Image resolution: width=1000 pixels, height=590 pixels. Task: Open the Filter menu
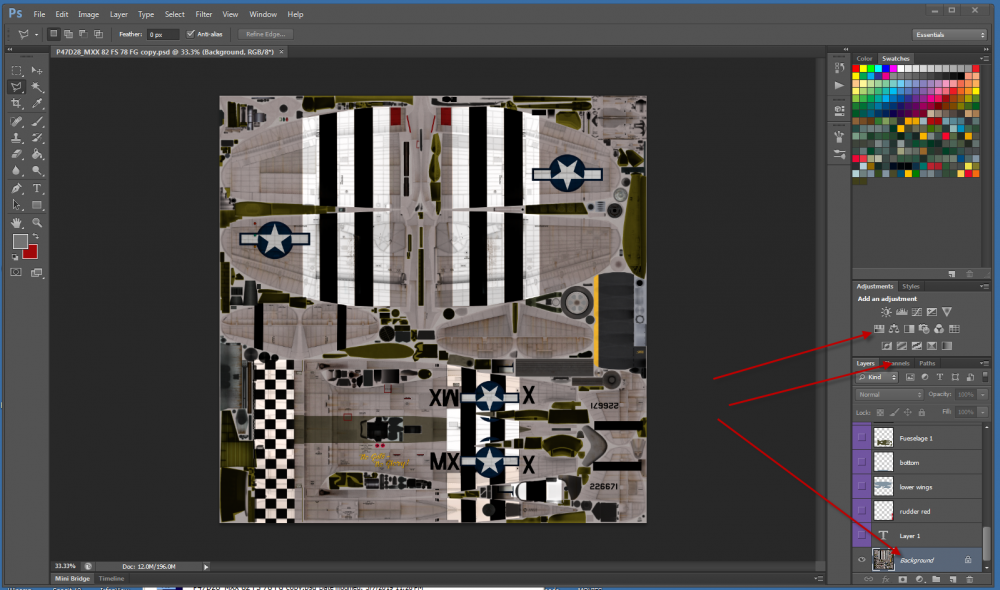point(204,15)
